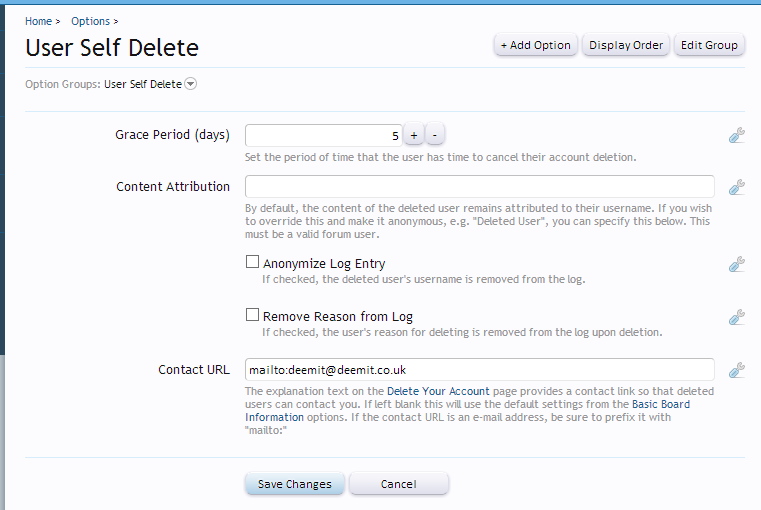Decrease grace period with minus button
Viewport: 761px width, 510px height.
tap(436, 136)
